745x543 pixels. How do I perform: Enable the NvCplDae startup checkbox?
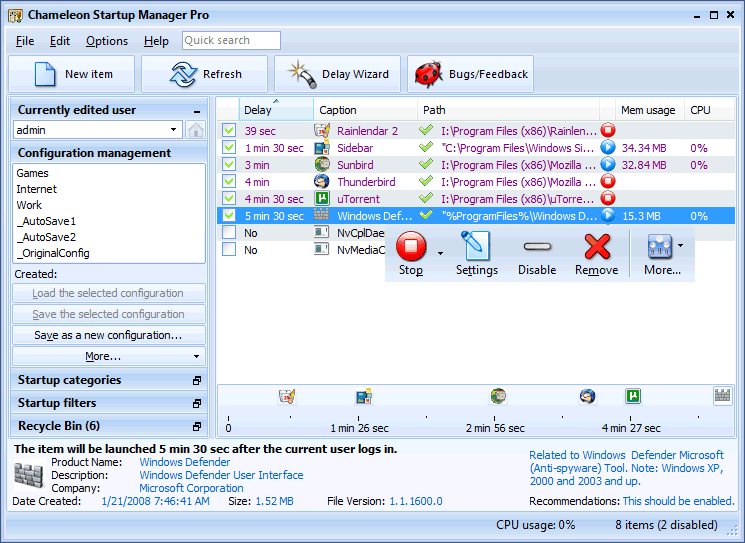[x=229, y=232]
